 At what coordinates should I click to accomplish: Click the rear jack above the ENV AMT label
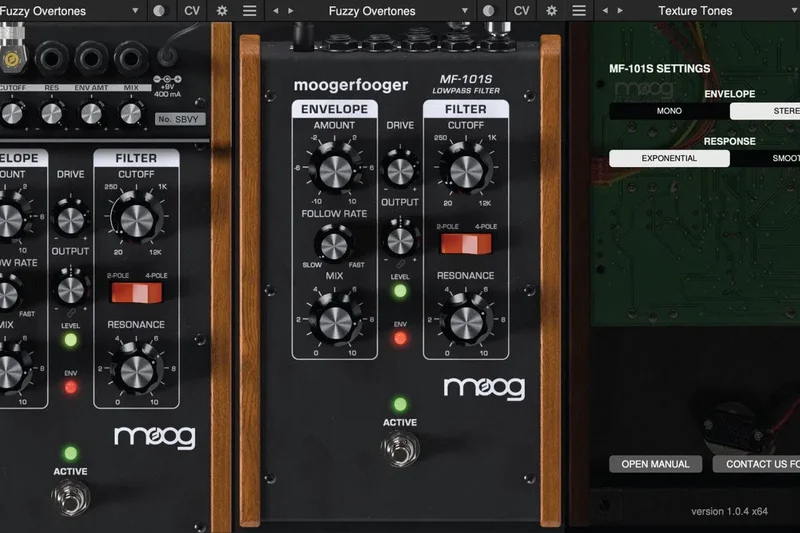[x=91, y=59]
